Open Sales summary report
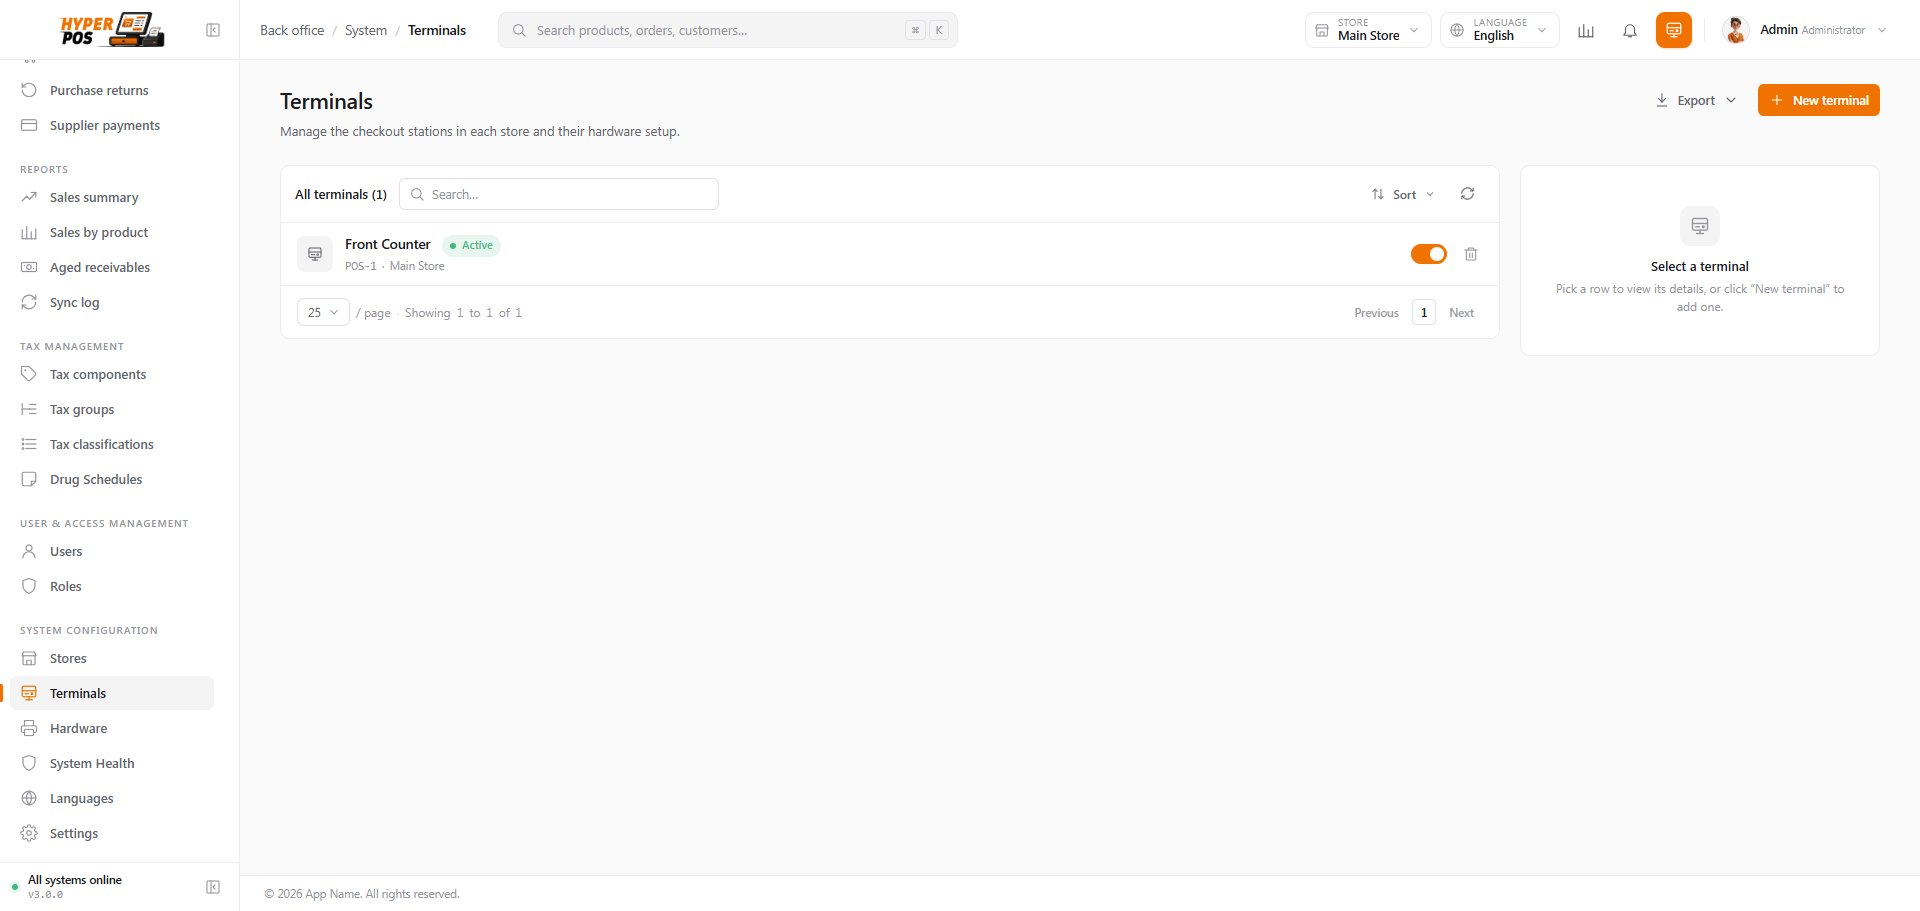Viewport: 1920px width, 911px height. click(x=112, y=197)
